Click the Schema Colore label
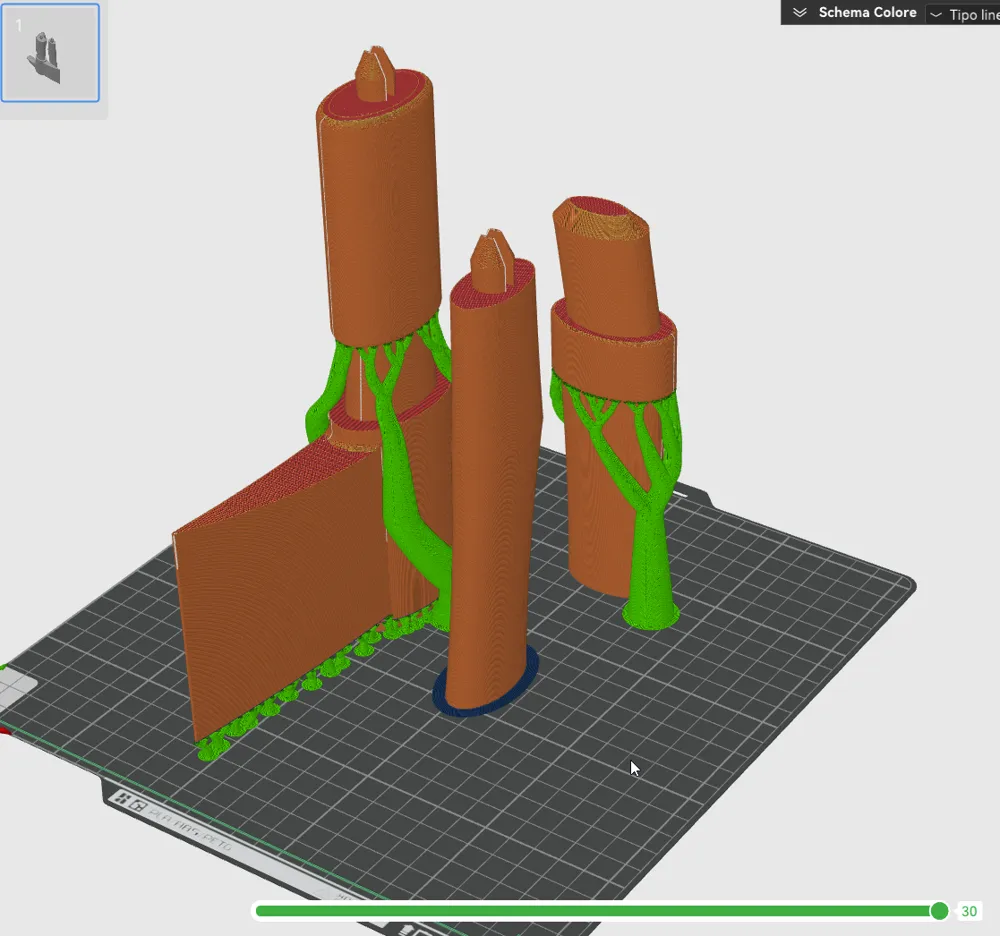The image size is (1000, 936). point(867,13)
